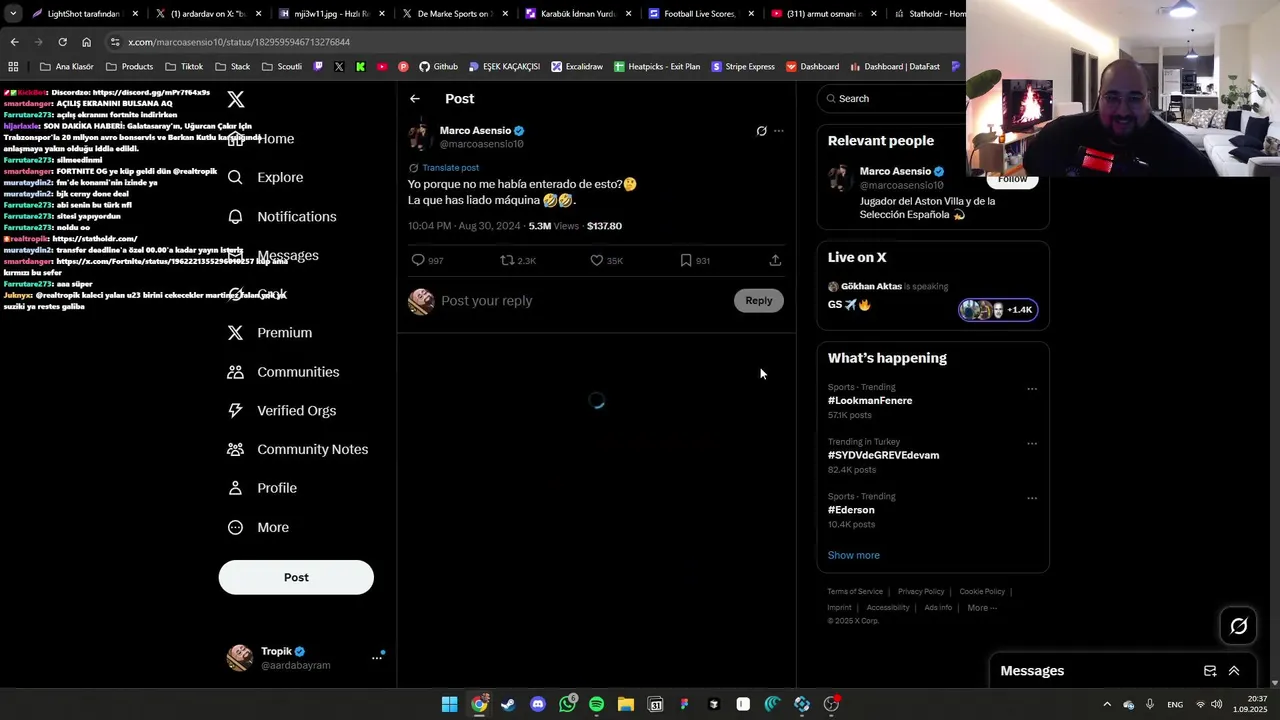Open the #Ederson trend
This screenshot has width=1280, height=720.
tap(851, 510)
